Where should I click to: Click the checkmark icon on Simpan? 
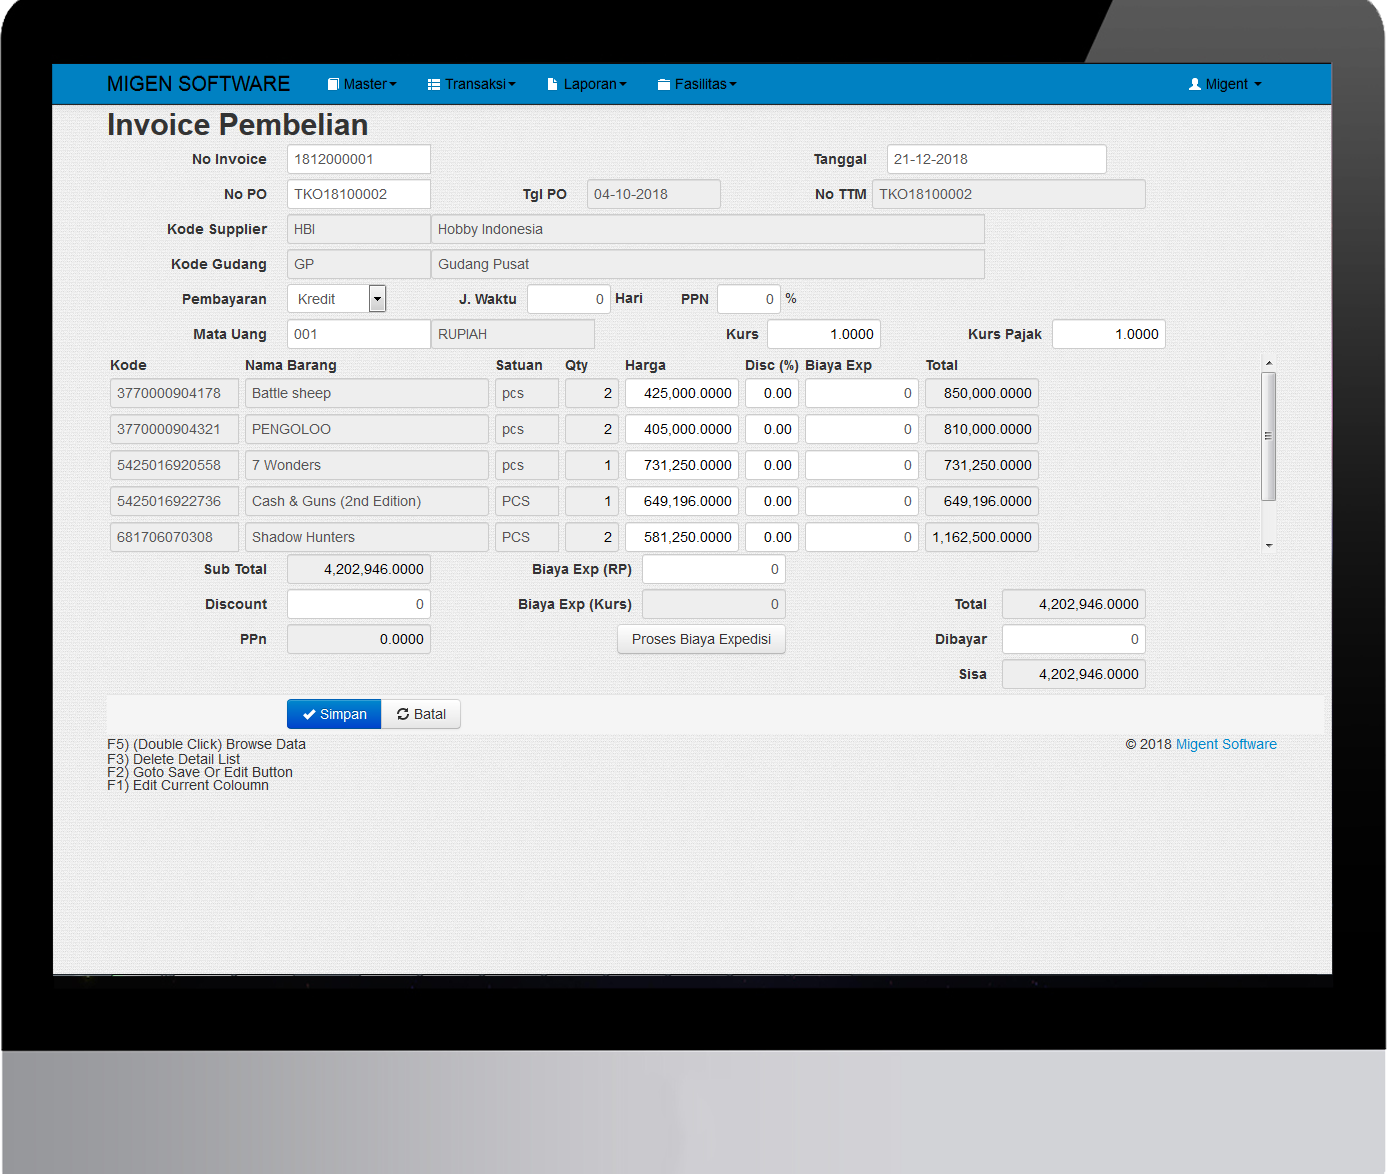[x=309, y=714]
